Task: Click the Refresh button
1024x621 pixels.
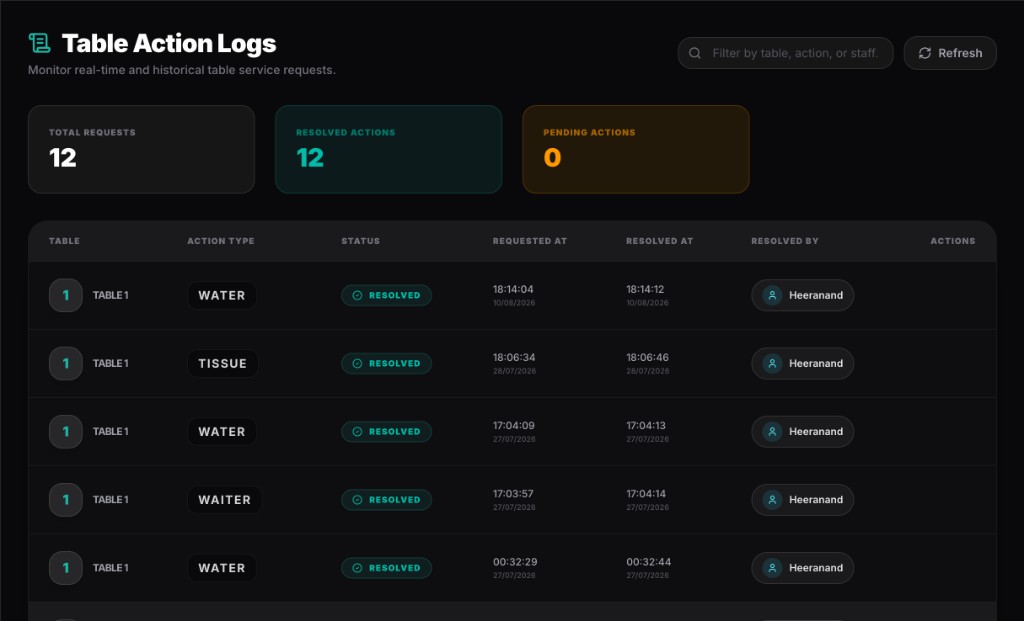Action: (x=950, y=53)
